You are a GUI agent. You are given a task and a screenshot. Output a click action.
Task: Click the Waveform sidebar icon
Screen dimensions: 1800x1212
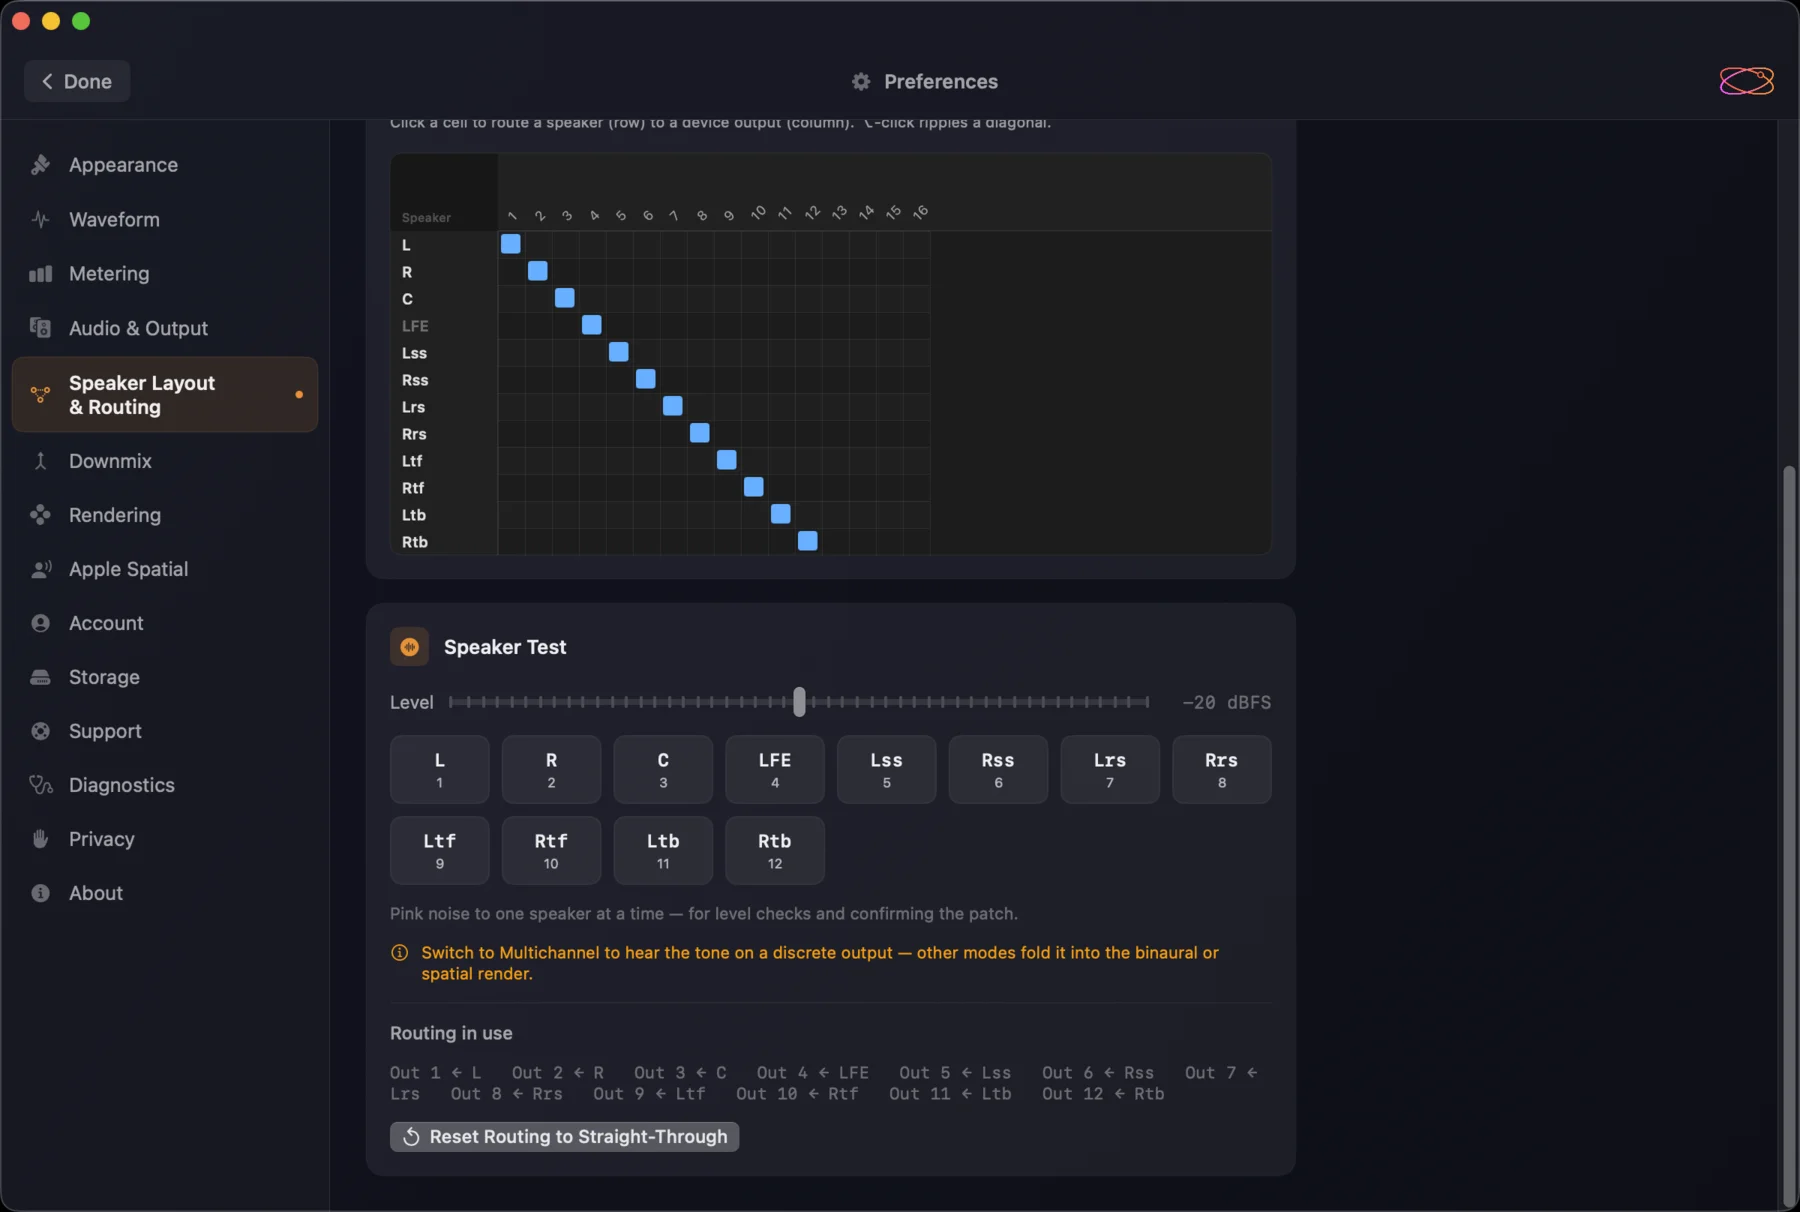[40, 219]
